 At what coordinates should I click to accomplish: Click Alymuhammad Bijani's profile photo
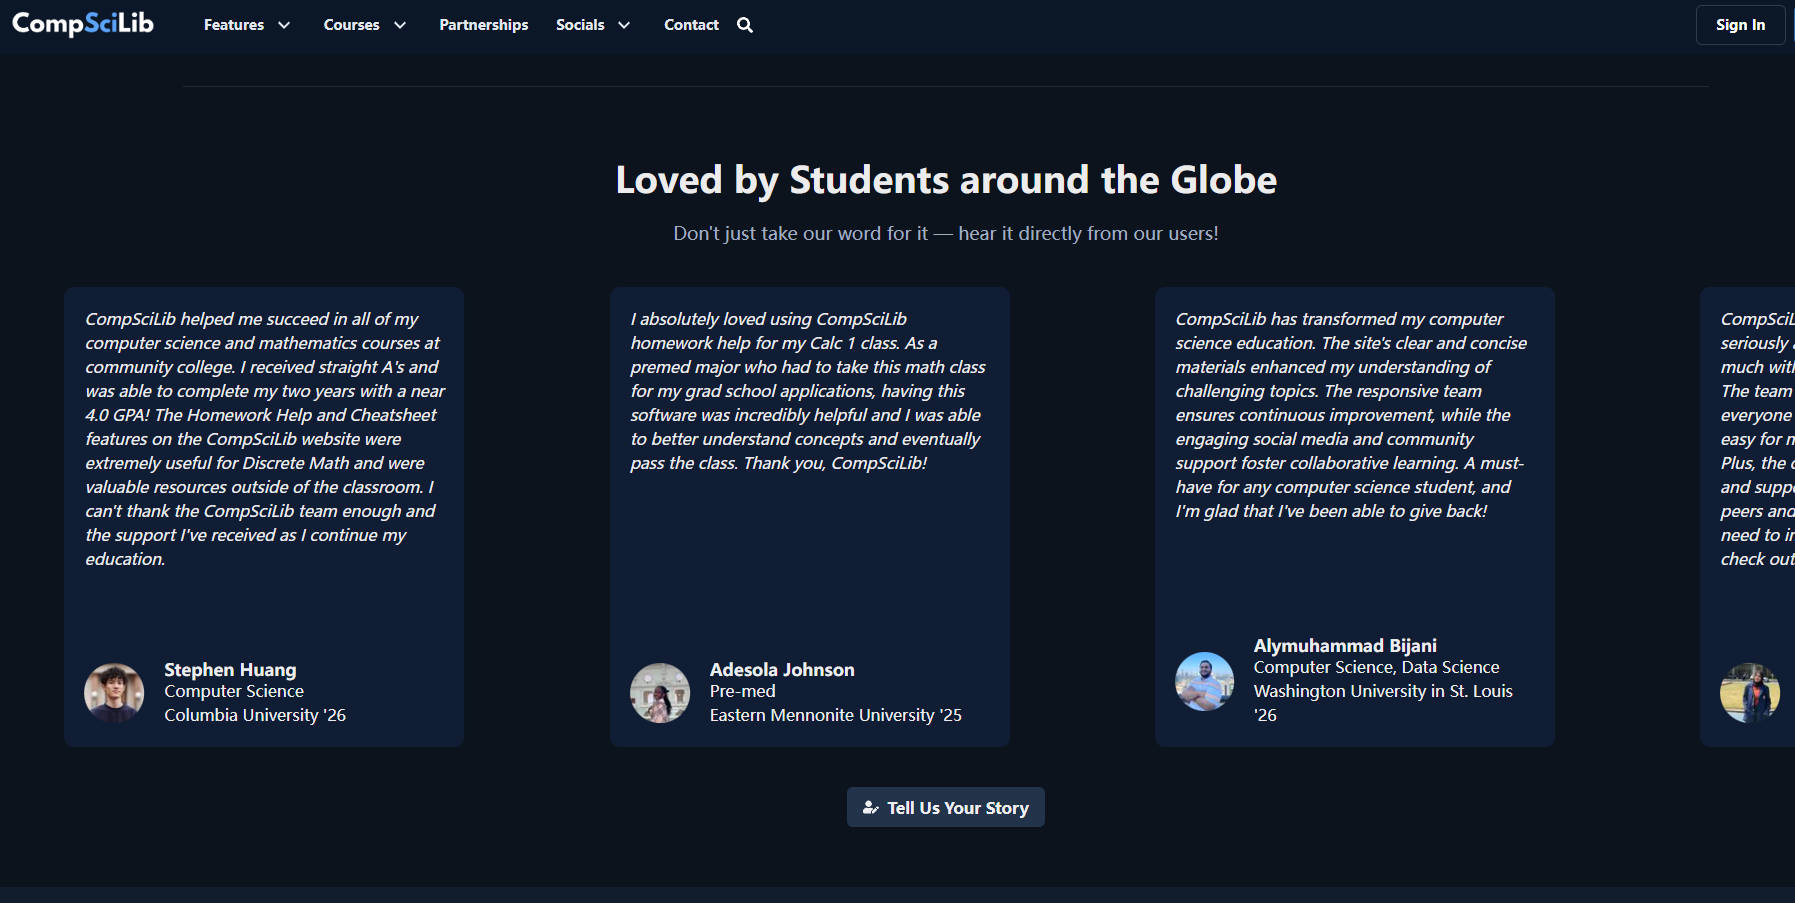point(1204,681)
